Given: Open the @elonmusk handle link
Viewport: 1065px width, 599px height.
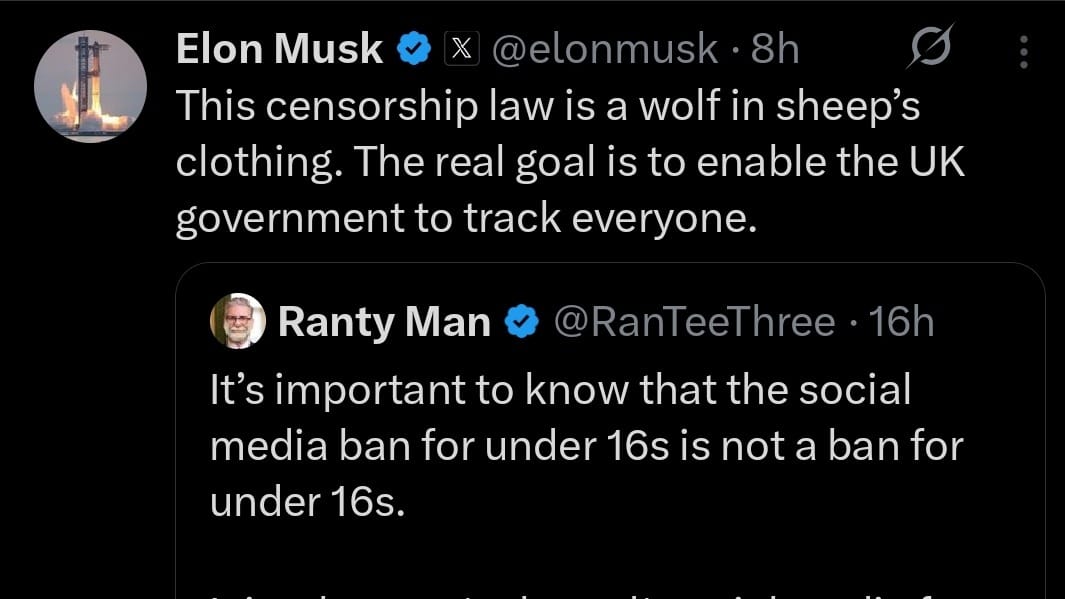Looking at the screenshot, I should point(604,50).
